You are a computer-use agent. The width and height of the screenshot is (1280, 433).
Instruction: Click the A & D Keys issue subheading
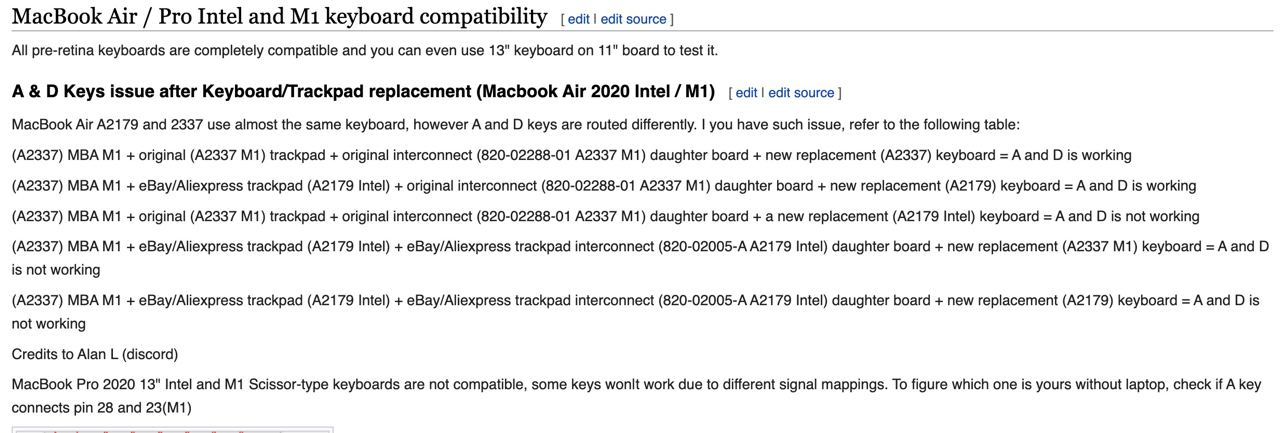click(363, 91)
